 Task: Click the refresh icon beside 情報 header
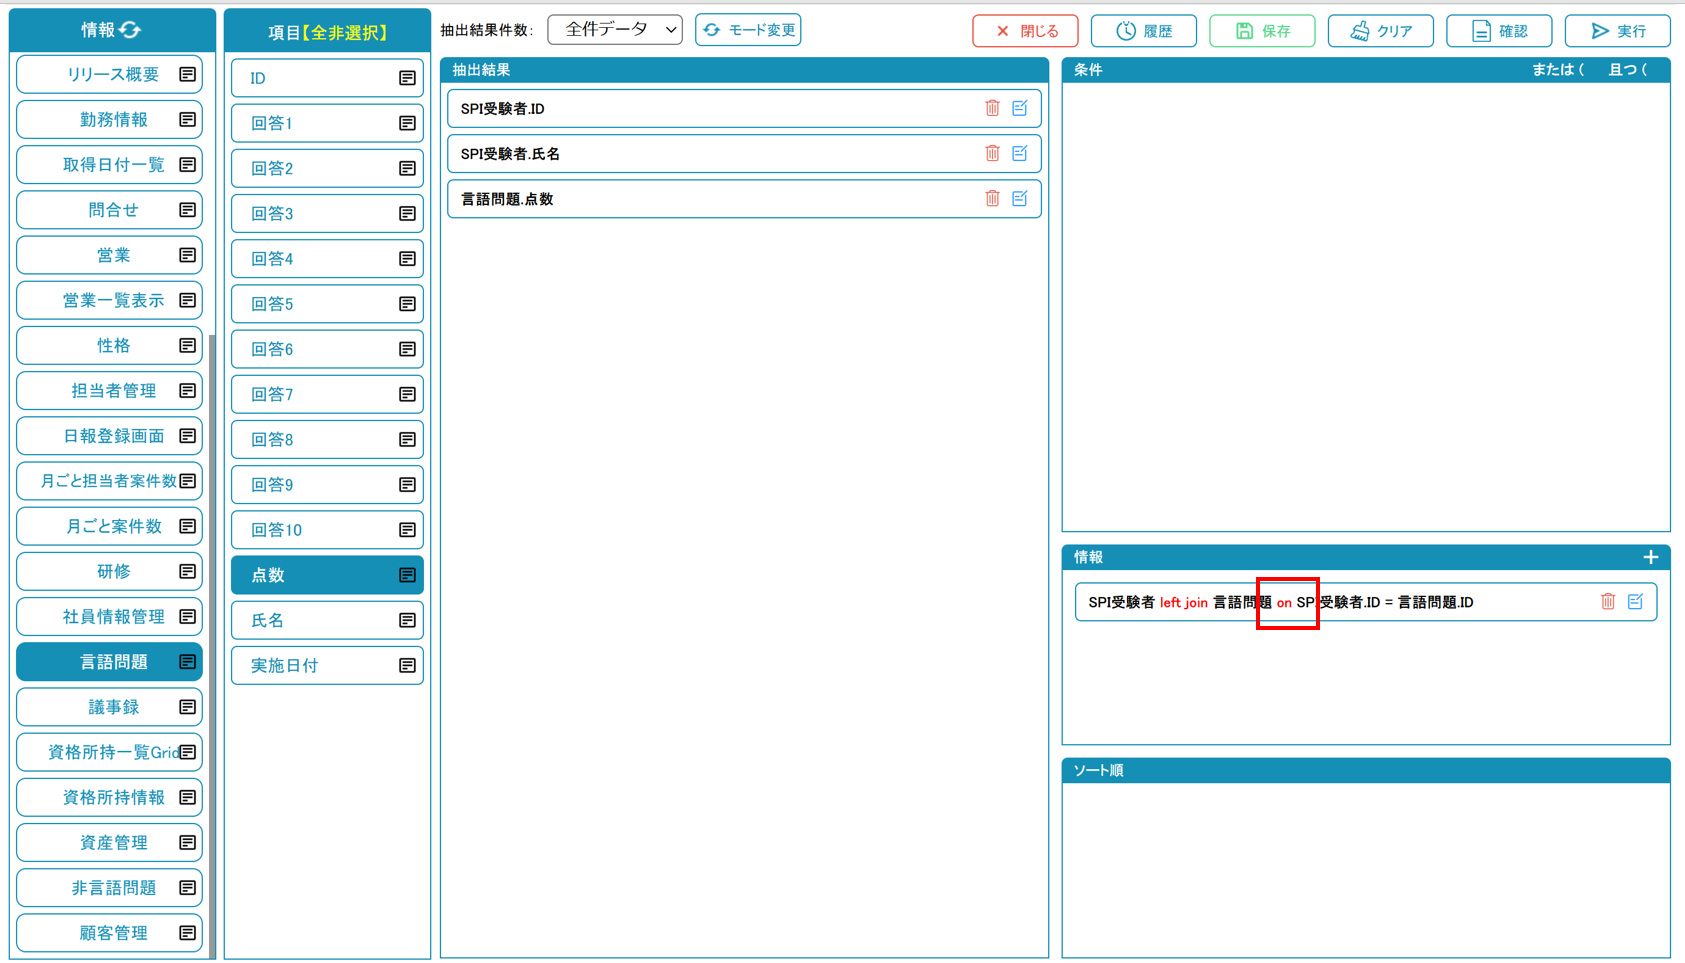(x=131, y=30)
